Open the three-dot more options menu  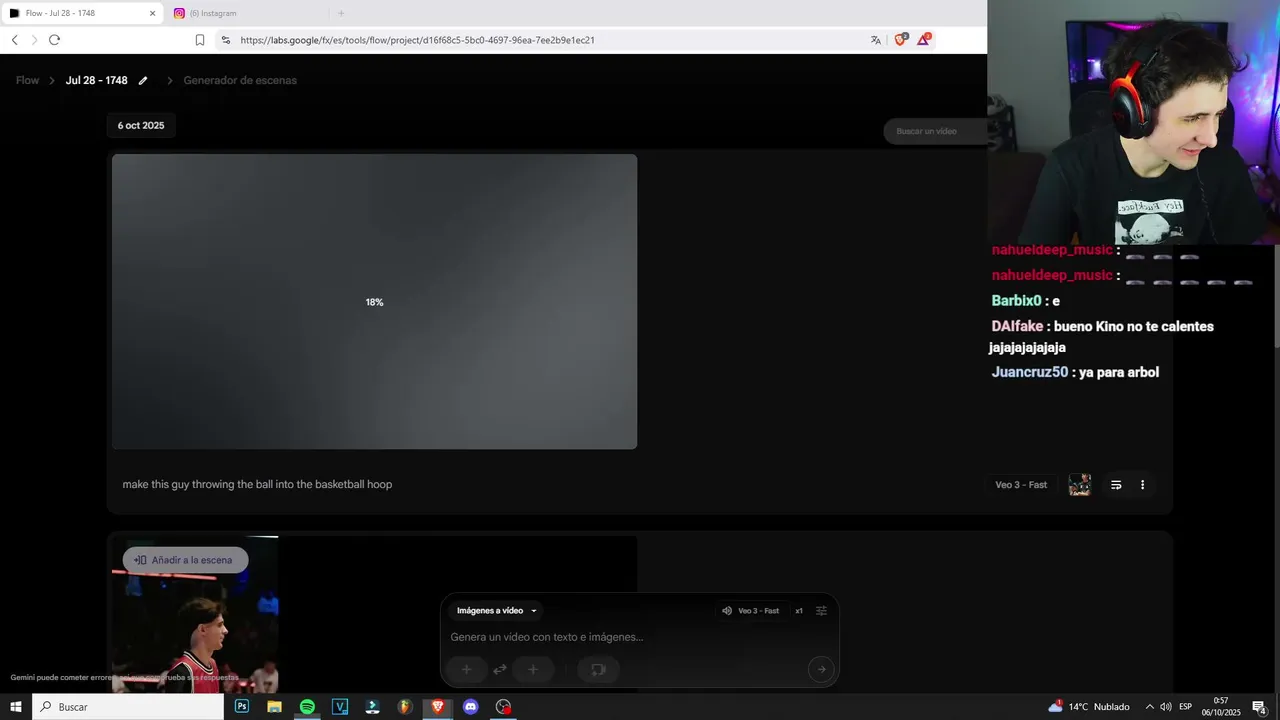[x=1142, y=485]
